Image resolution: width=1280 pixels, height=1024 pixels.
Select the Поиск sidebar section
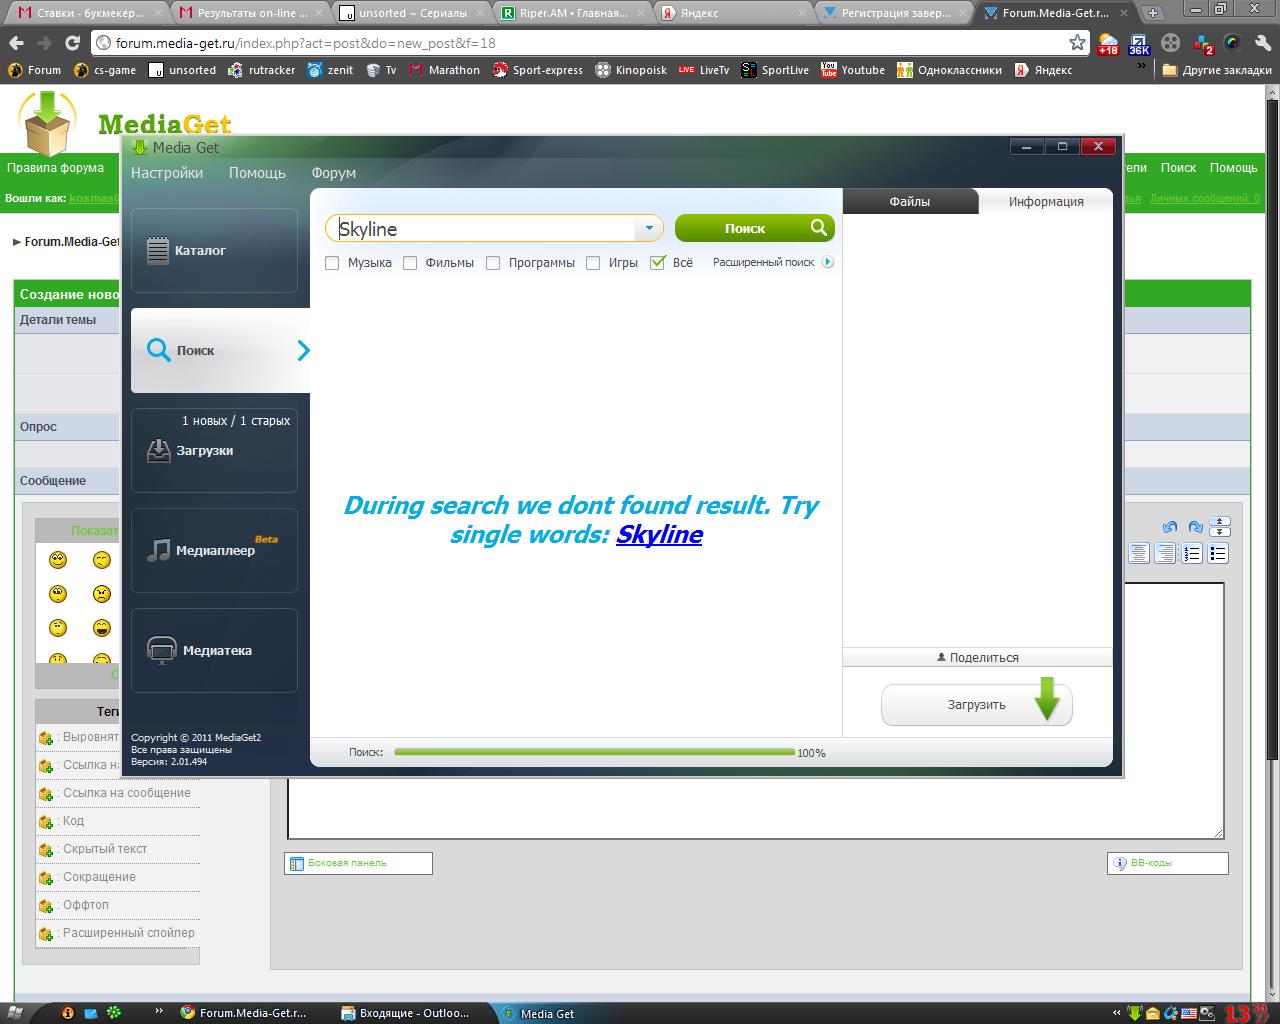pyautogui.click(x=220, y=350)
